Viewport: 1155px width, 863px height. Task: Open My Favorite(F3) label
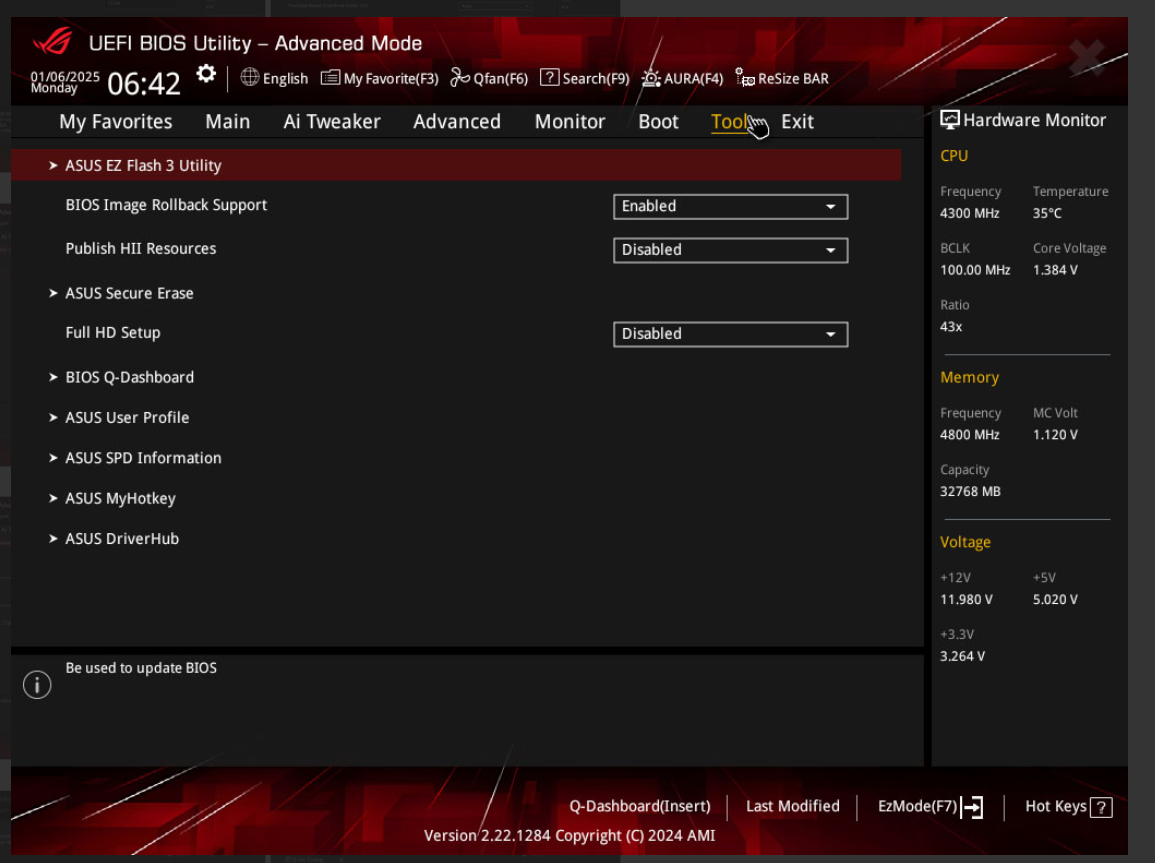click(391, 79)
